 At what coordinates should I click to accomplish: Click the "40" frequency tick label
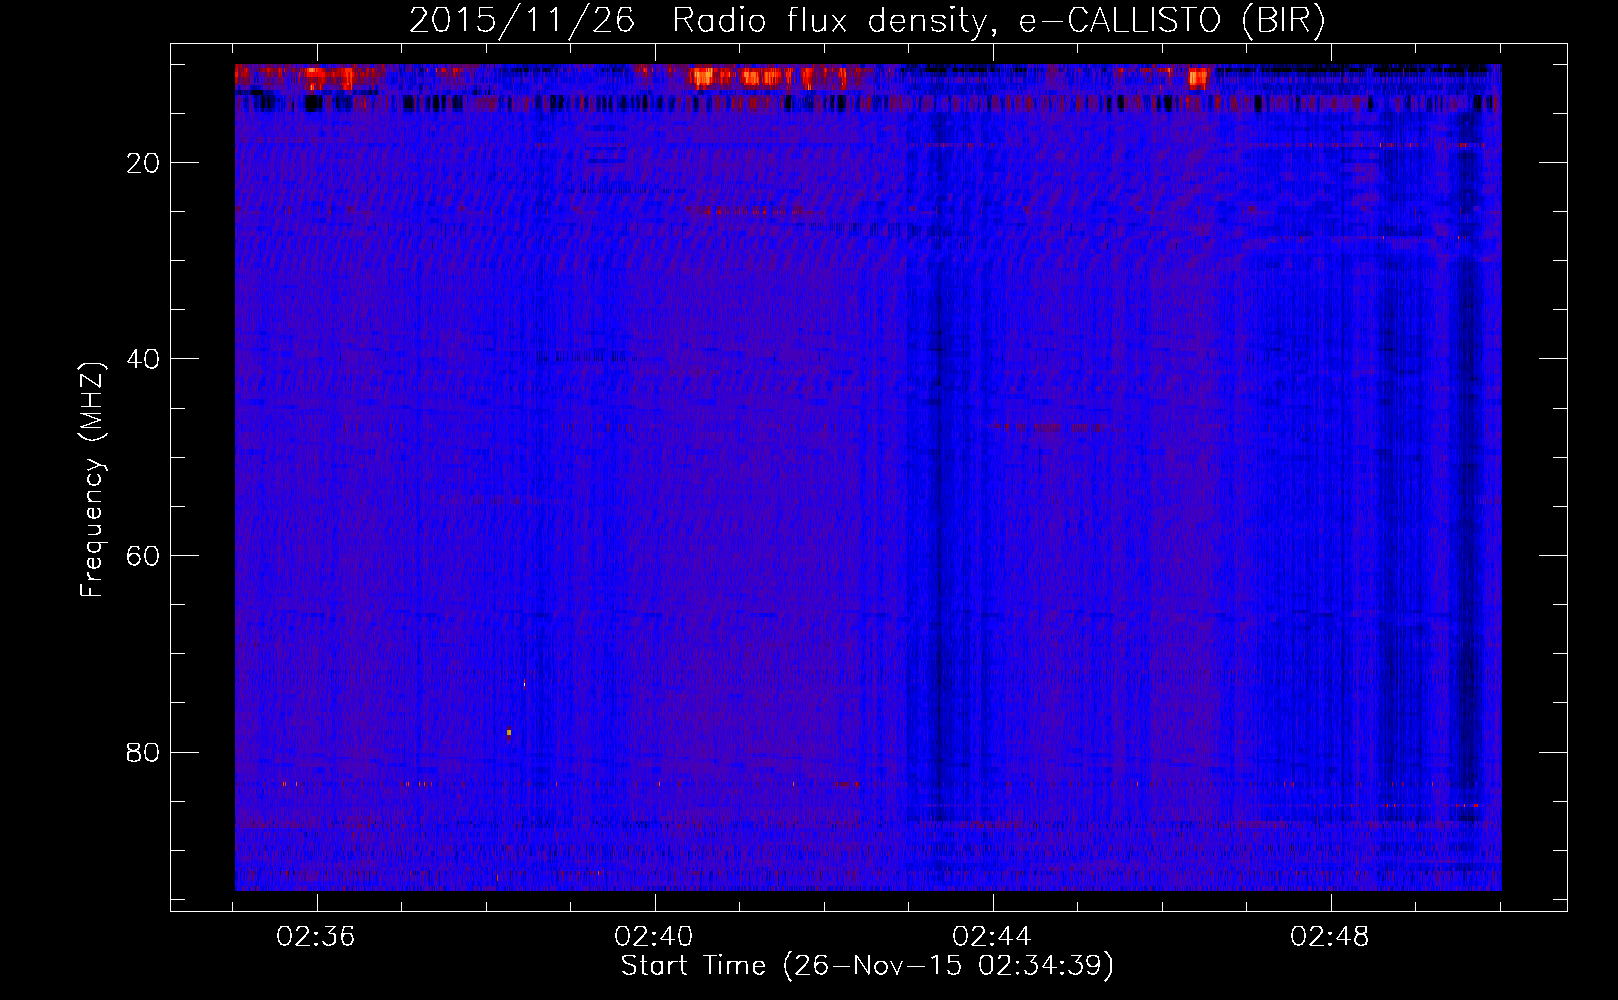(x=144, y=359)
